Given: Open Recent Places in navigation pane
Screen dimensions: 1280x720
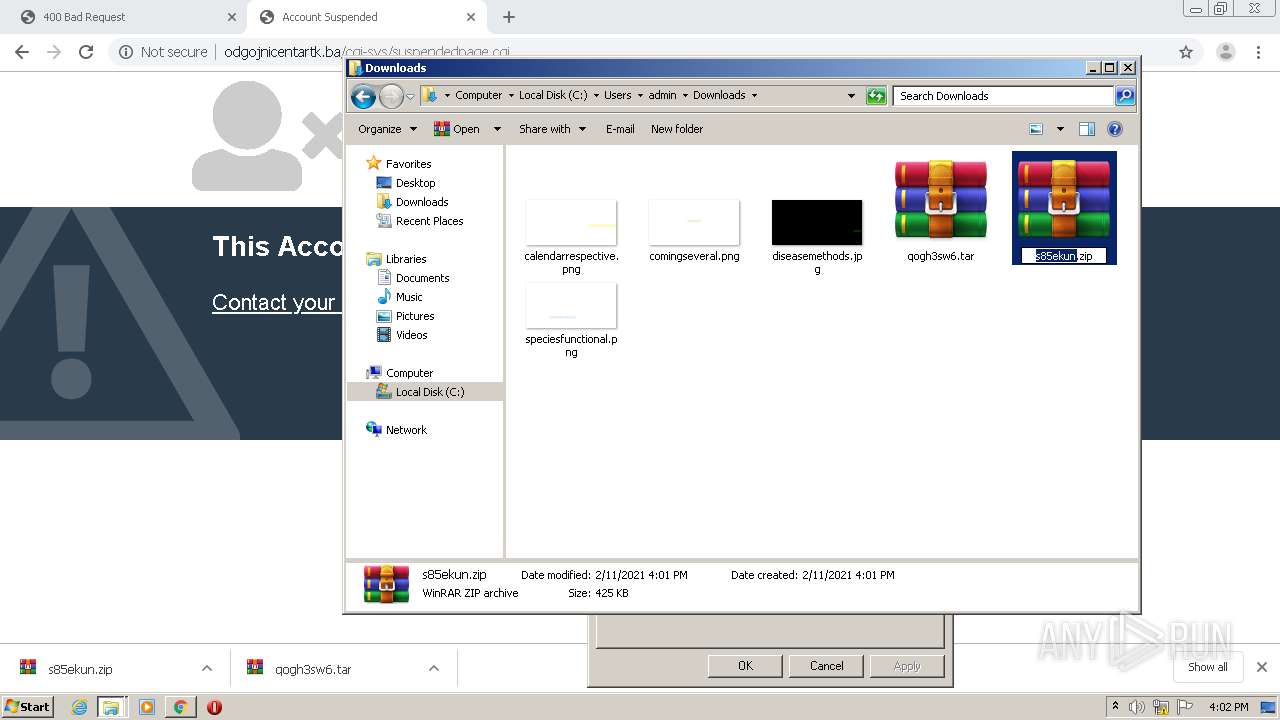Looking at the screenshot, I should pos(429,221).
